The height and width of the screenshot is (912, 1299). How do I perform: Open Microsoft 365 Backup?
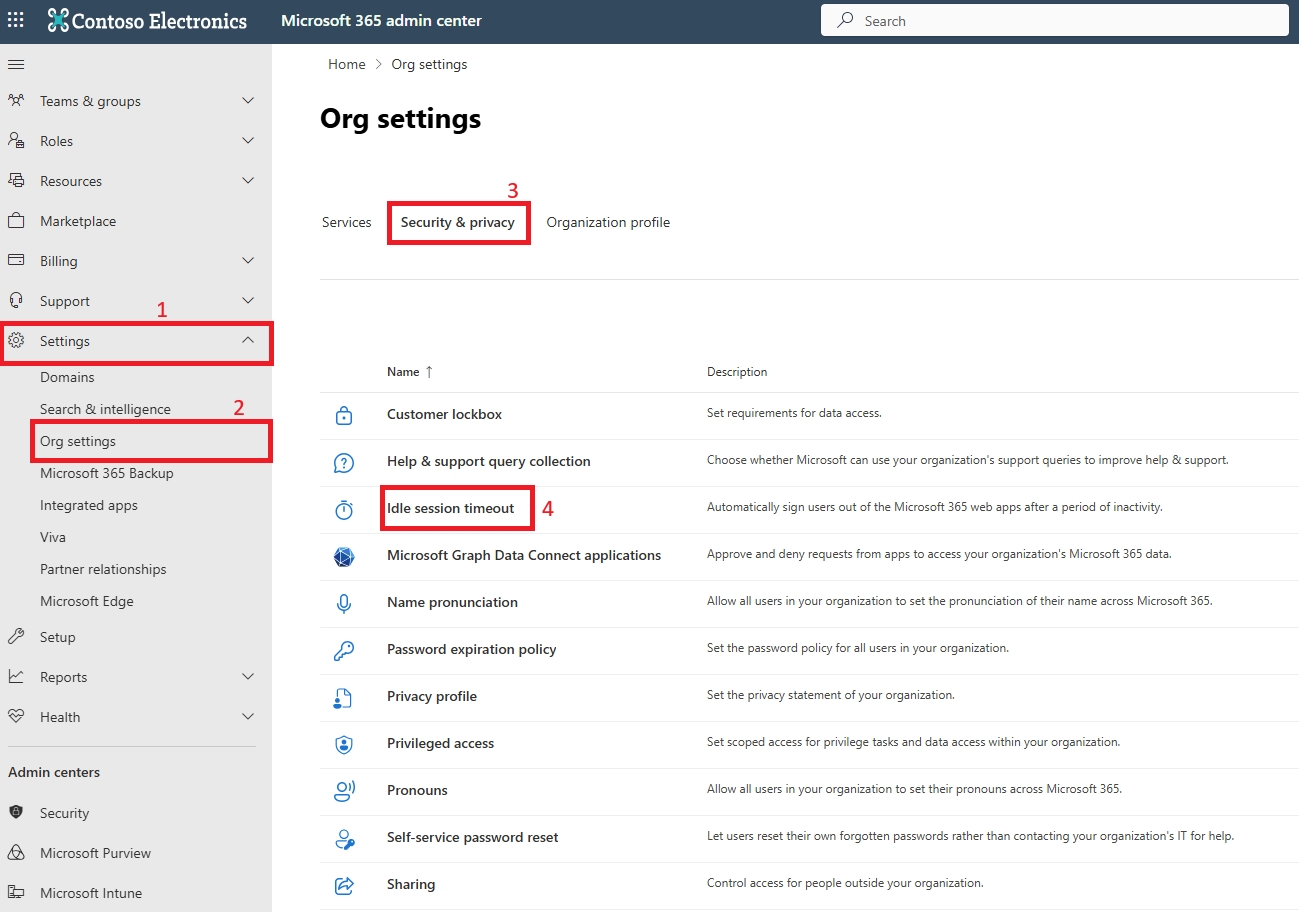click(107, 473)
